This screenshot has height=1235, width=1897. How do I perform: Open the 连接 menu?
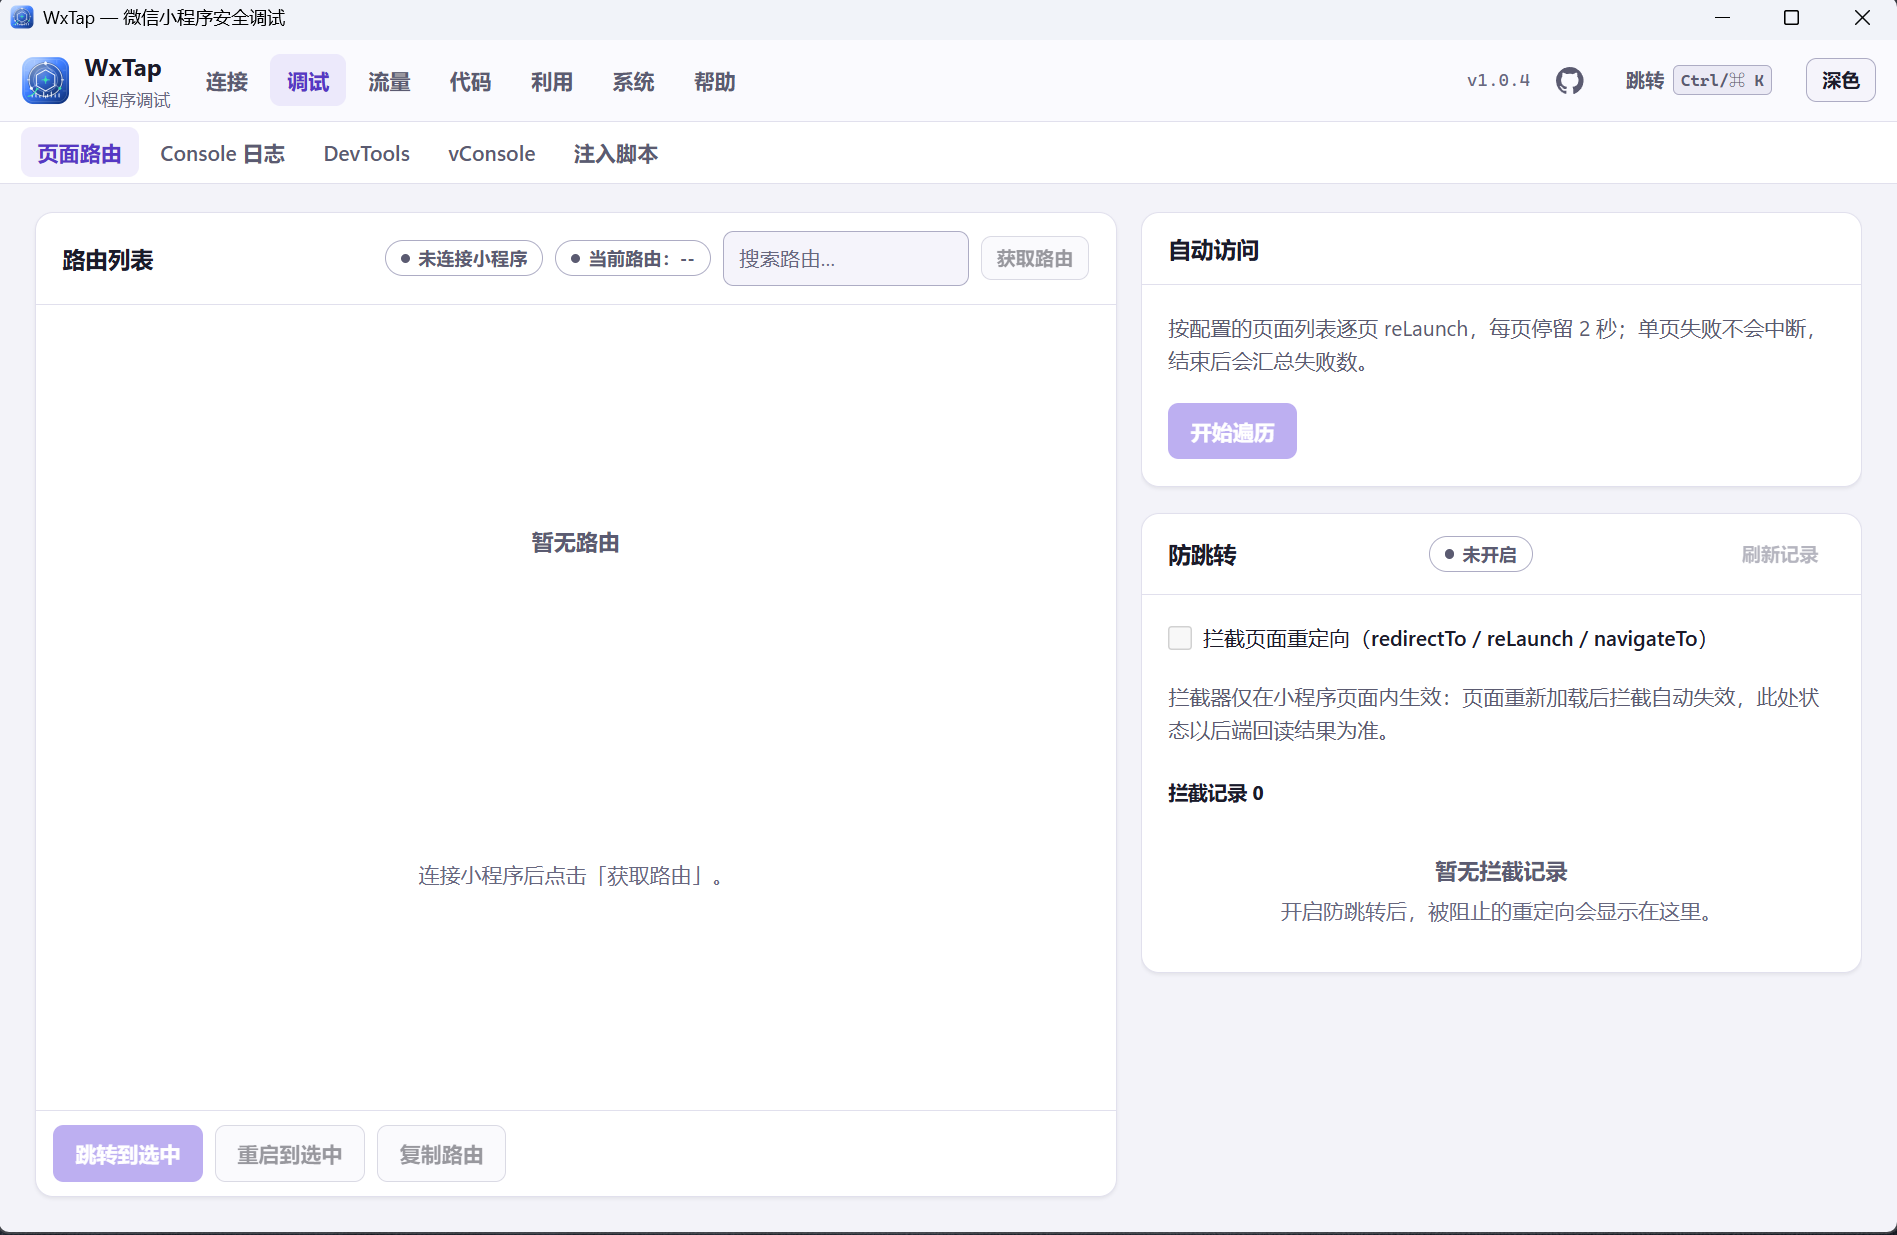pyautogui.click(x=227, y=81)
